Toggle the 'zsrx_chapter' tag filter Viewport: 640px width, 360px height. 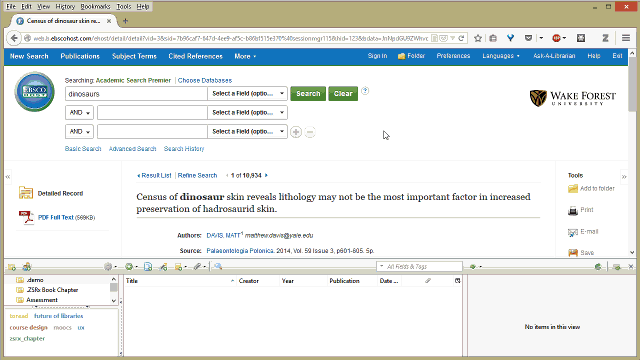tap(27, 338)
